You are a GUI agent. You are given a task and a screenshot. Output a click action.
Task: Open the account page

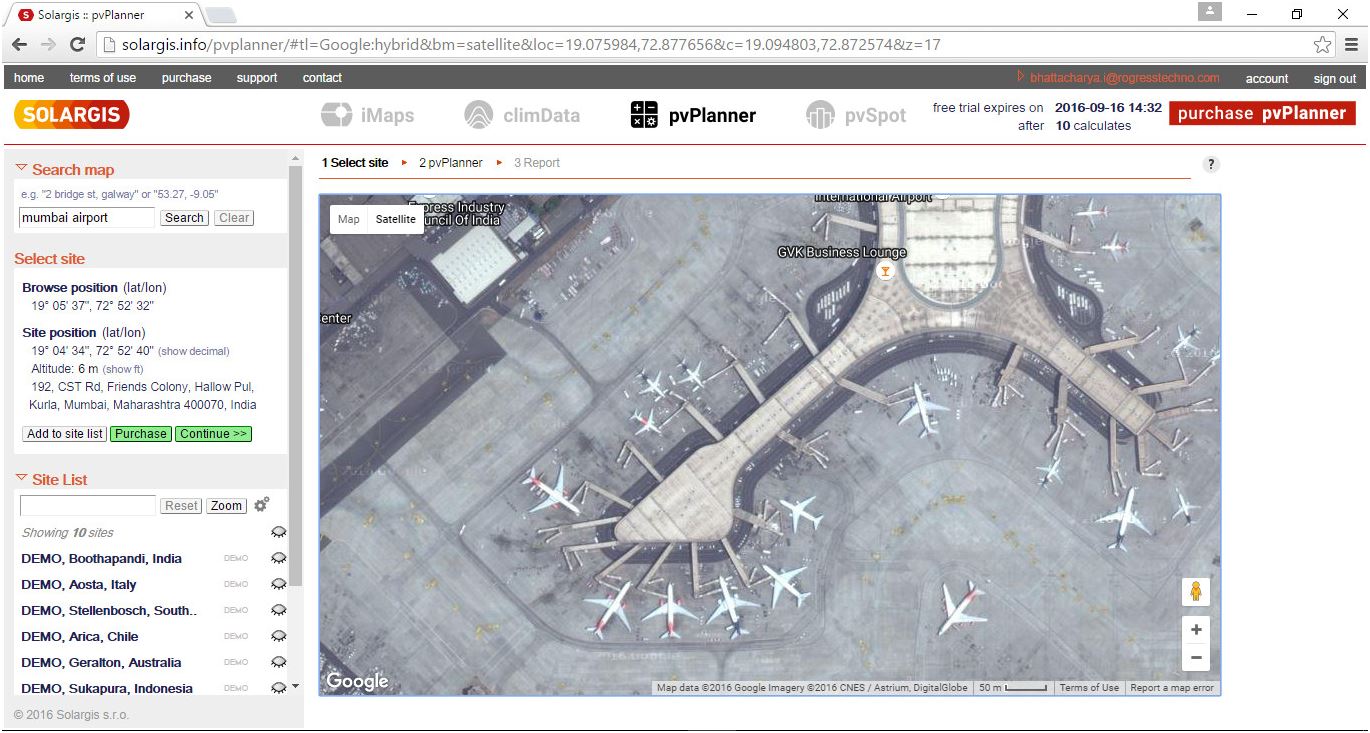(x=1267, y=79)
